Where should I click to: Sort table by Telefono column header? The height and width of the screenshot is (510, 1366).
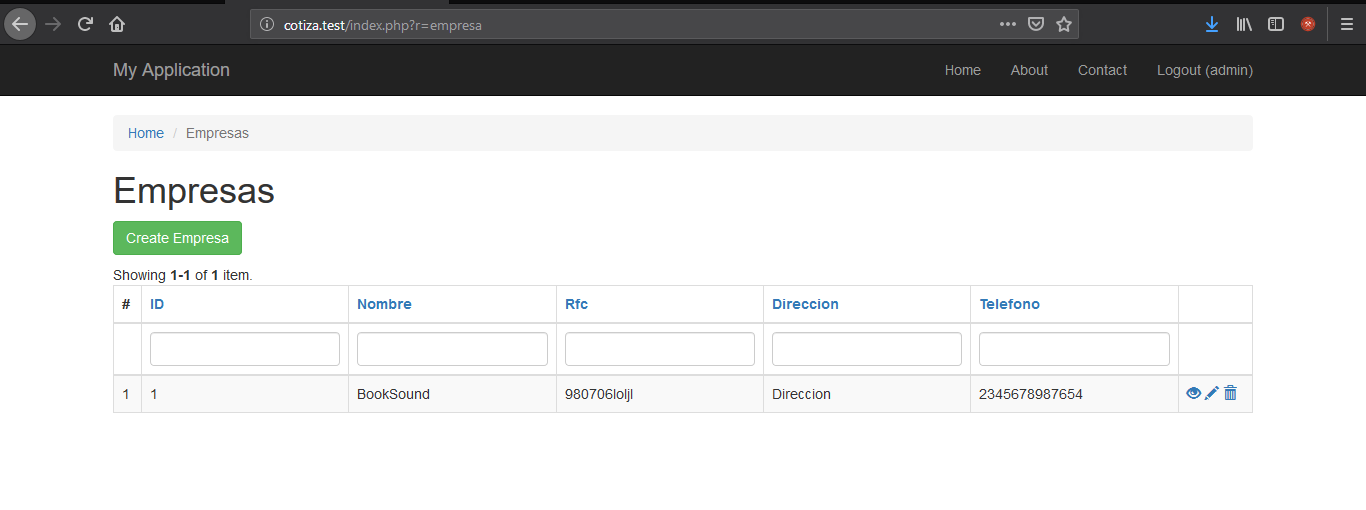1009,304
